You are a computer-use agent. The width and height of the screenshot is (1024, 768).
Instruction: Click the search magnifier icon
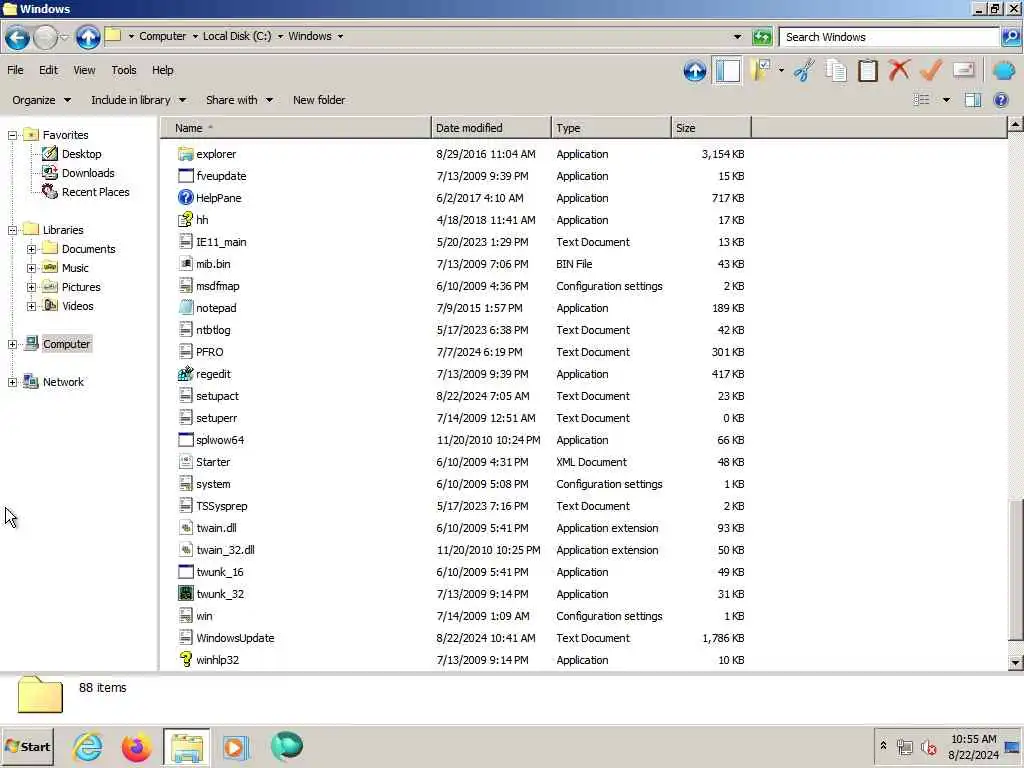point(1010,37)
